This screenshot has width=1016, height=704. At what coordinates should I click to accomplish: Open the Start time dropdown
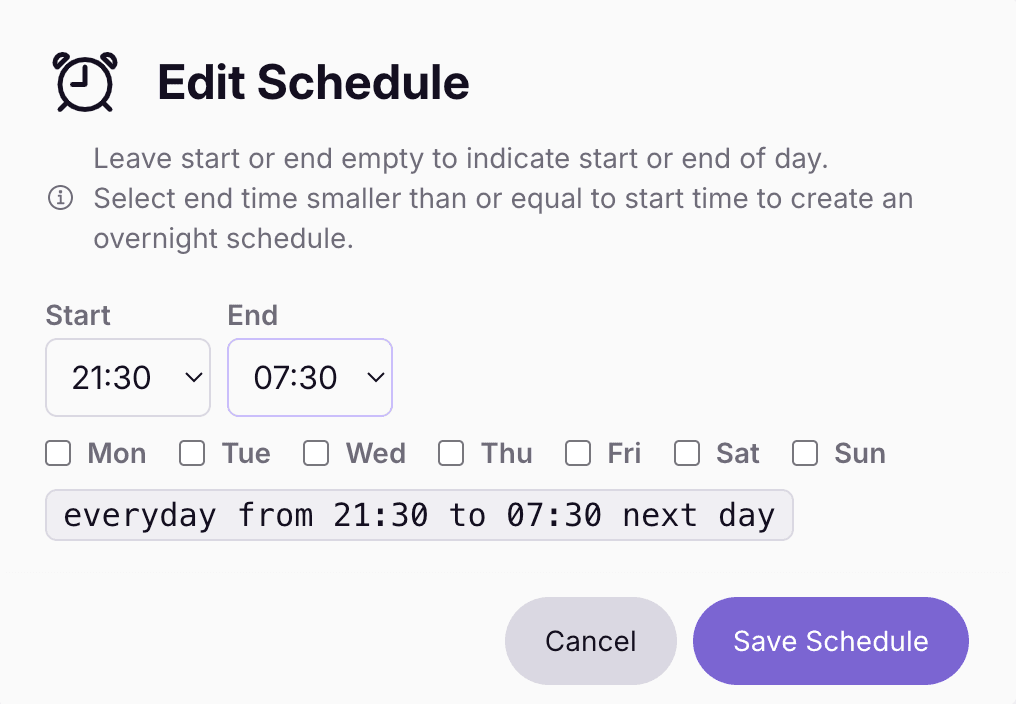128,377
